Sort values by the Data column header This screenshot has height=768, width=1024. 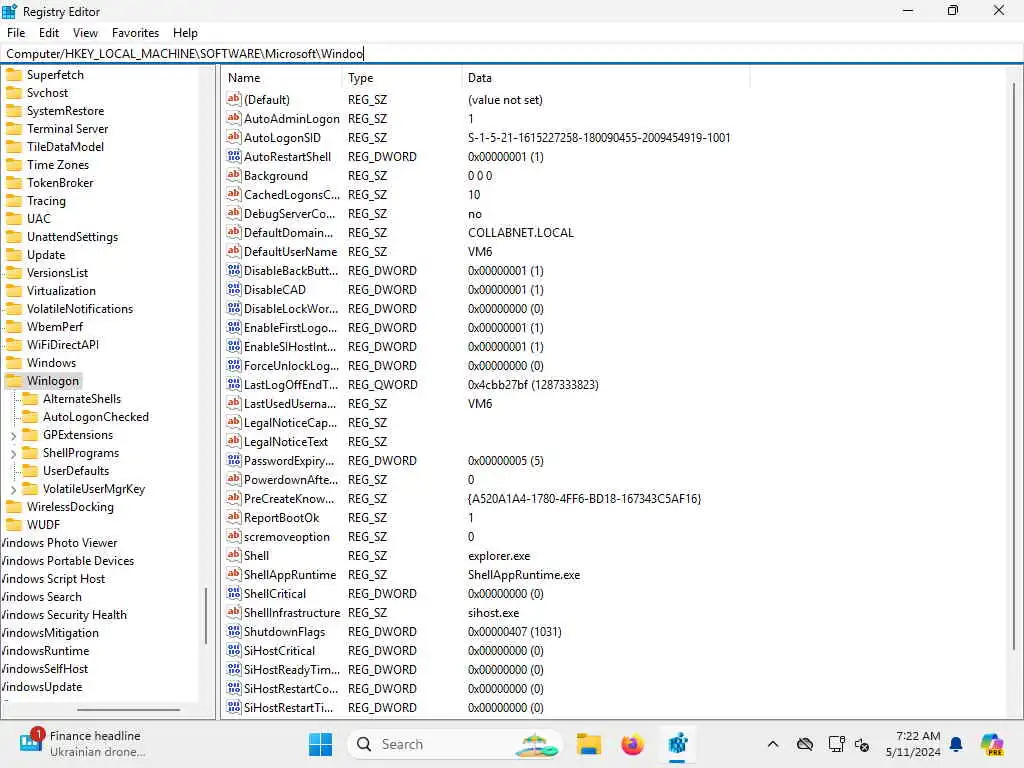[606, 78]
